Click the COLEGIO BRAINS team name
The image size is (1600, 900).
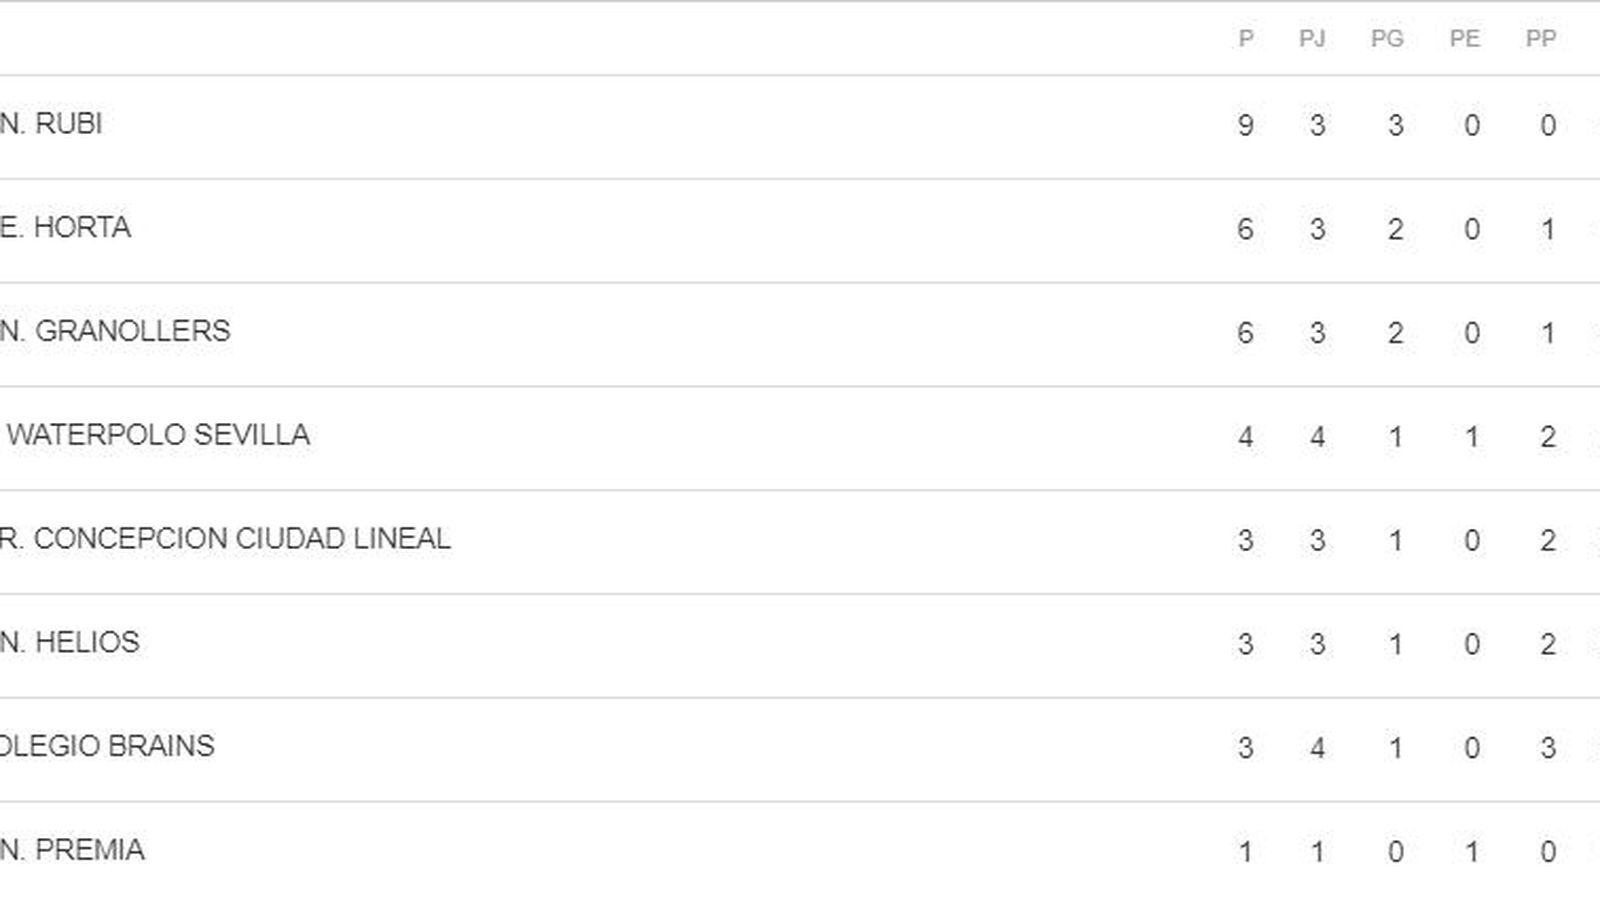[107, 746]
